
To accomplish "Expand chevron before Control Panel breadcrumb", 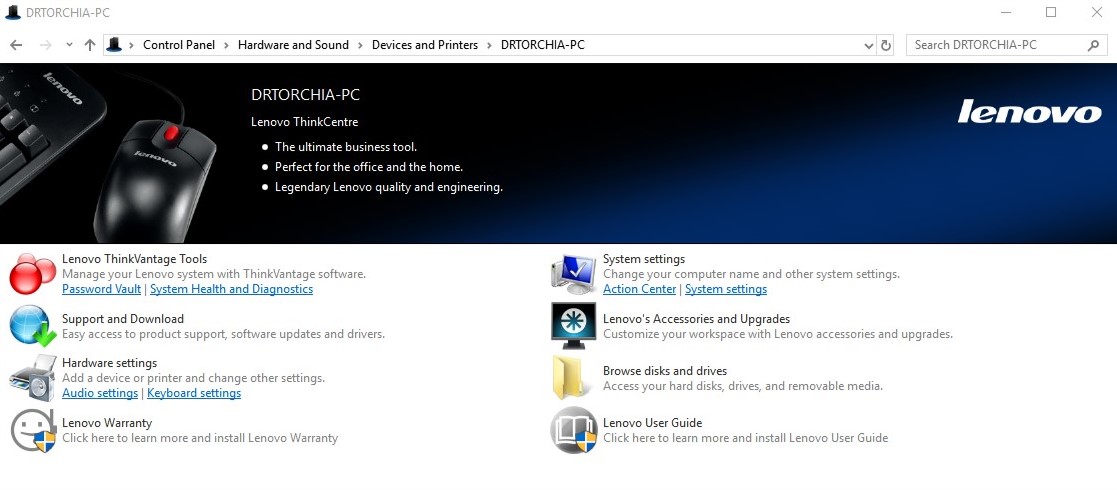I will [x=132, y=45].
